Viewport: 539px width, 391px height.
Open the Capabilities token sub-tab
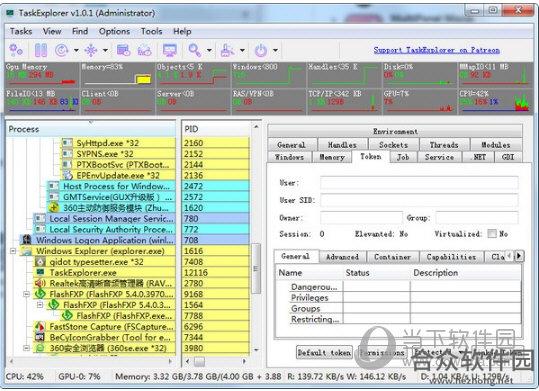point(451,257)
